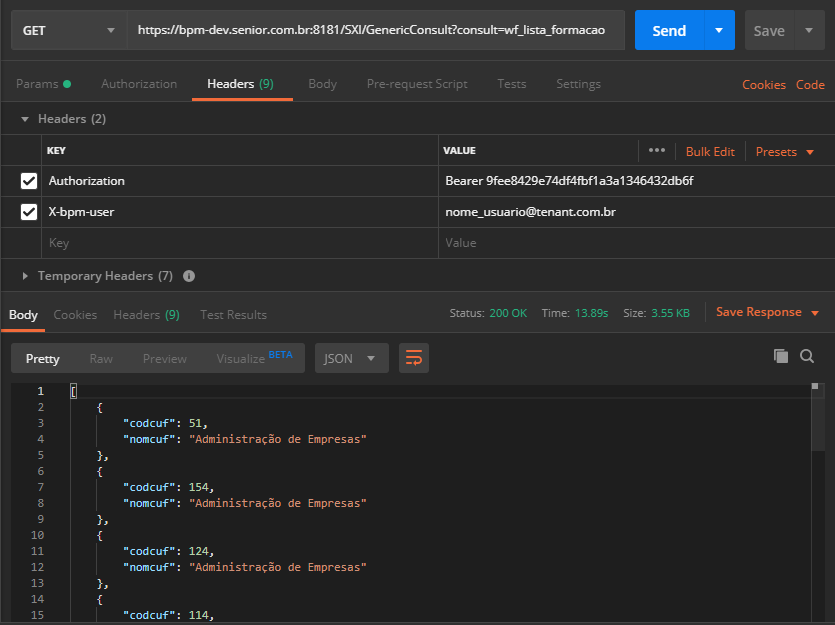Click the wrap lines icon in response toolbar
The width and height of the screenshot is (835, 625).
point(413,358)
